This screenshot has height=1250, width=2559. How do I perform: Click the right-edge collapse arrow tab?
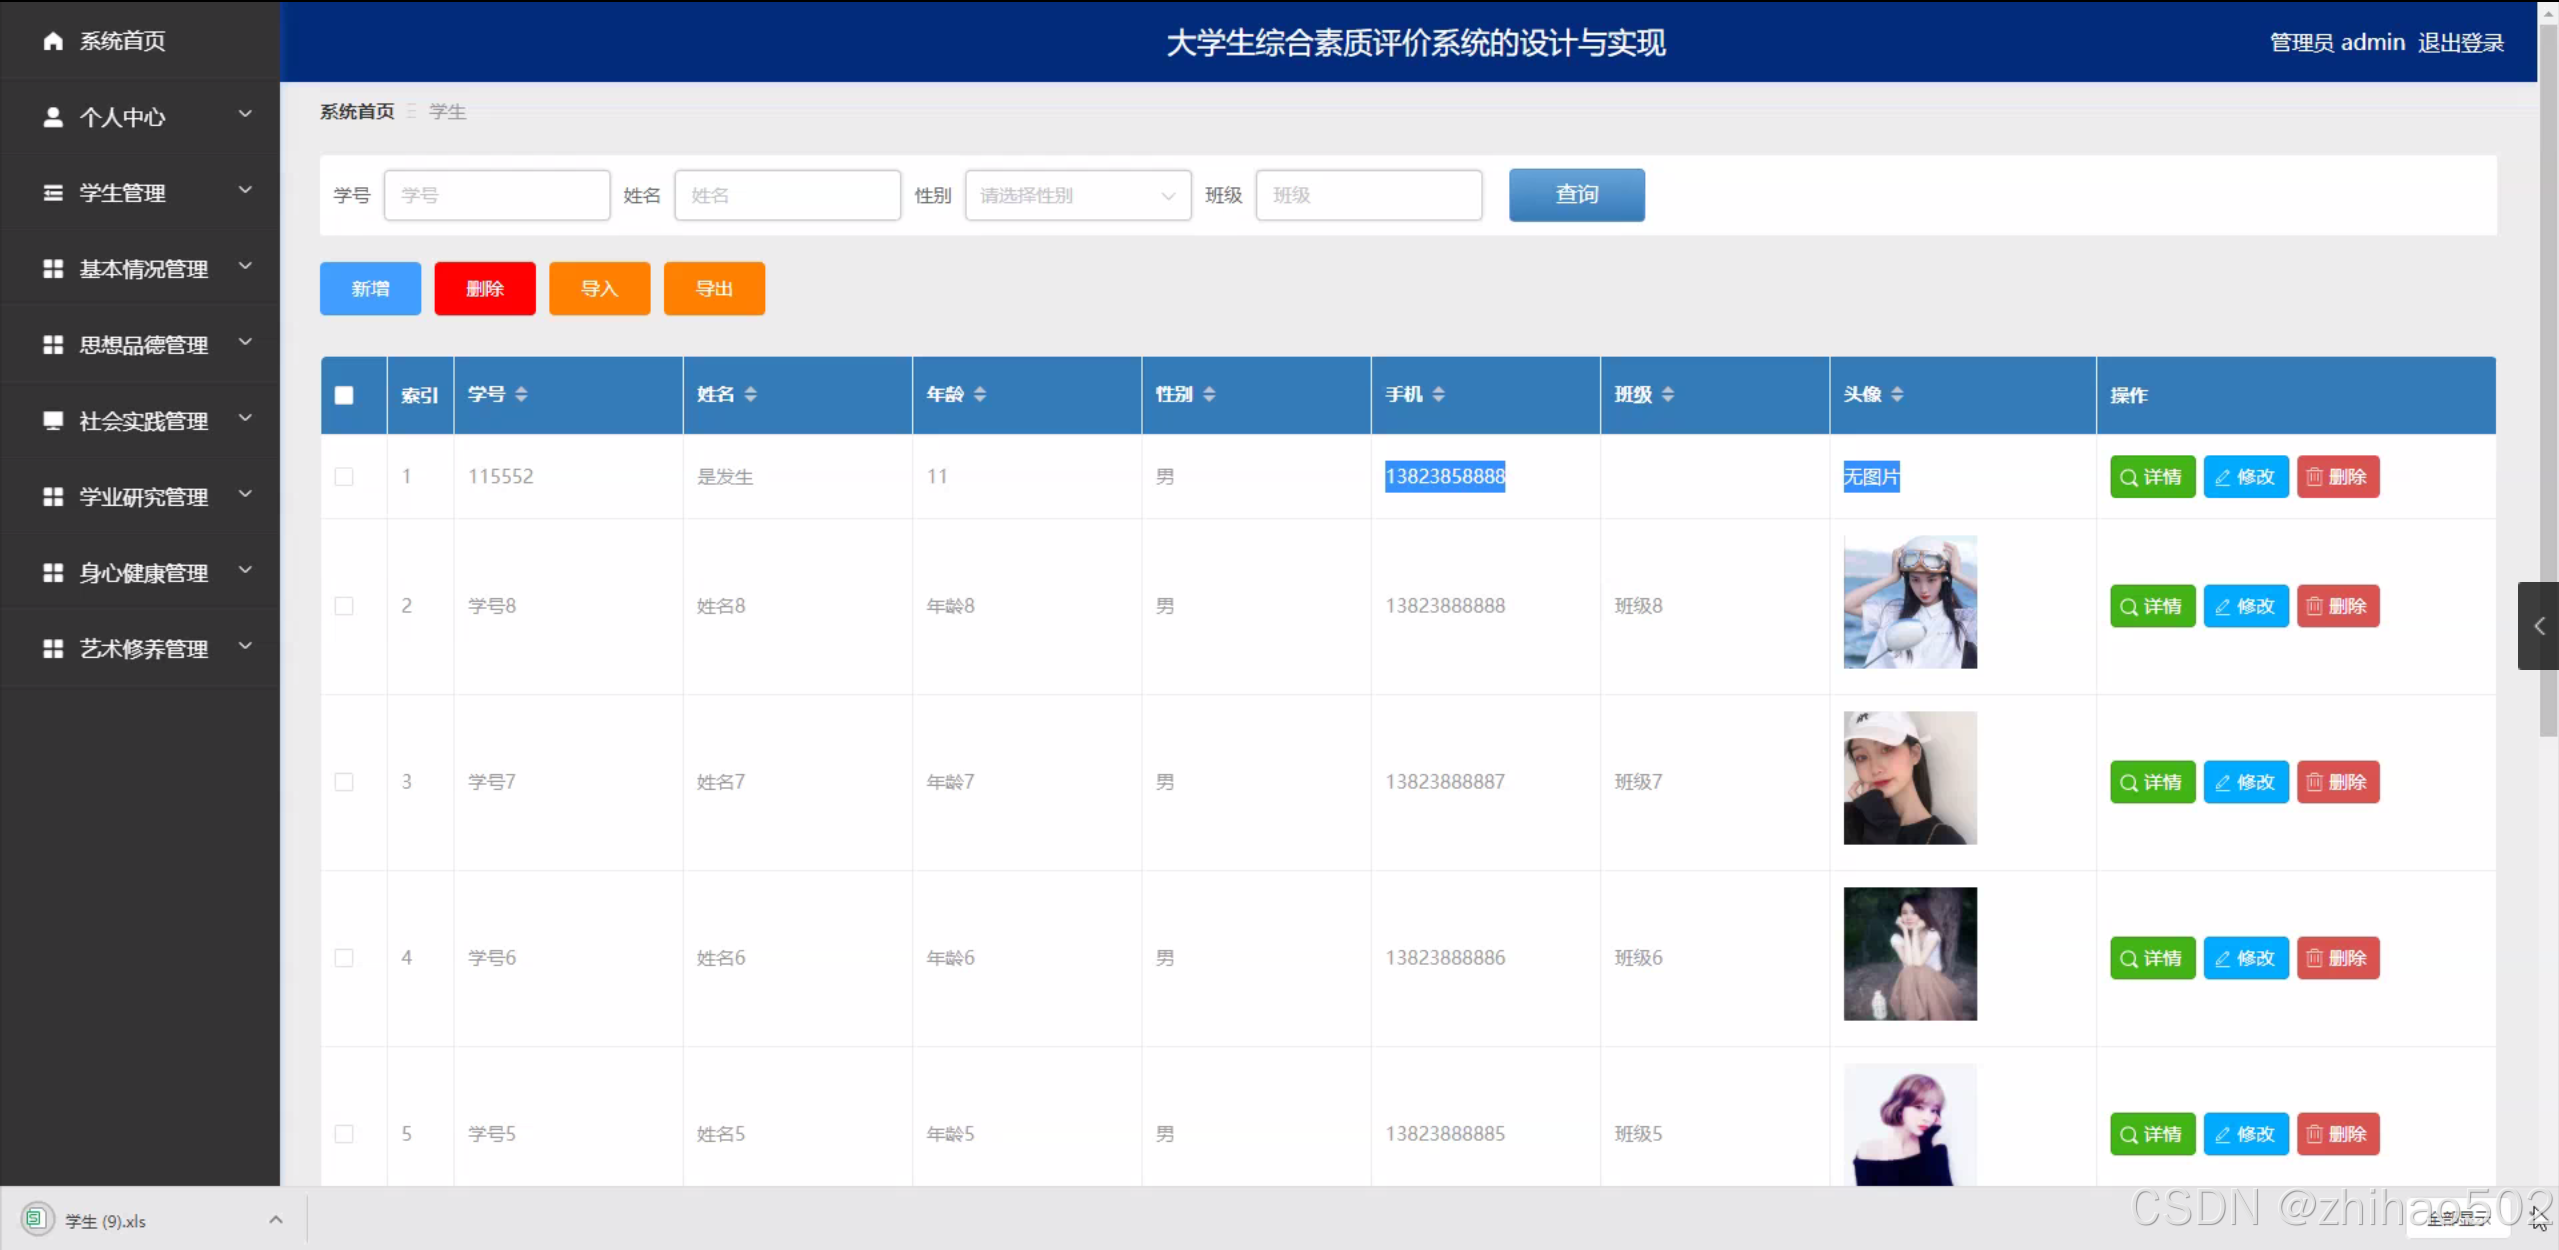tap(2538, 626)
